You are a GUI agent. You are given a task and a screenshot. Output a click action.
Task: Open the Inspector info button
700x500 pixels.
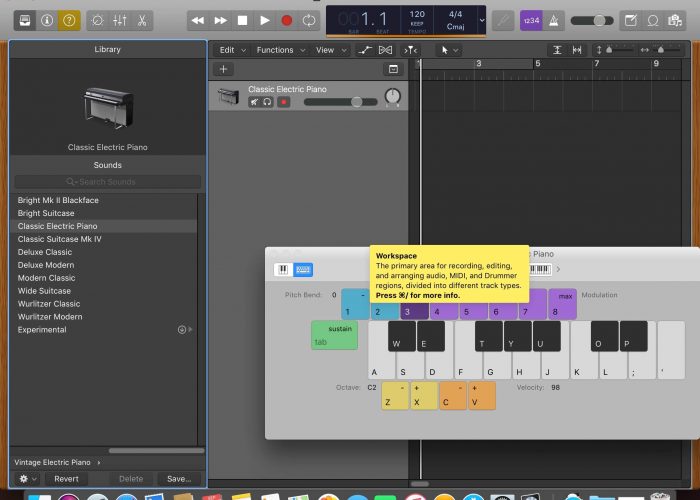(x=47, y=21)
